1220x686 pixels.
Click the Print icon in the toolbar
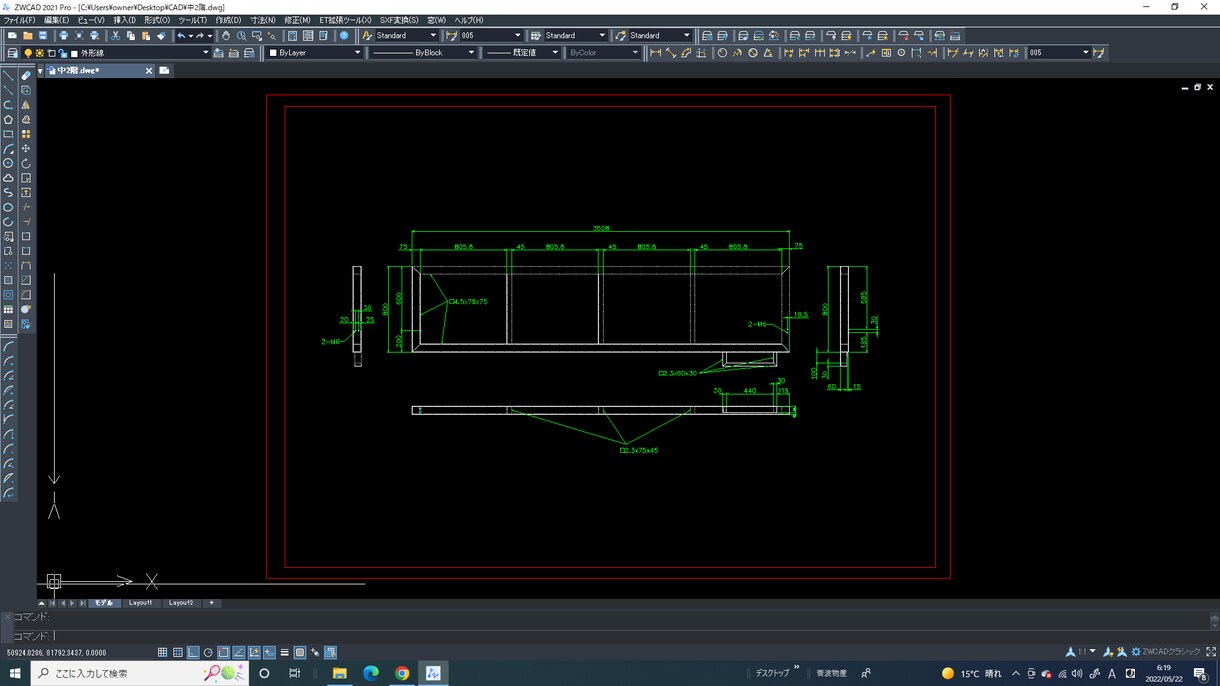click(x=63, y=36)
